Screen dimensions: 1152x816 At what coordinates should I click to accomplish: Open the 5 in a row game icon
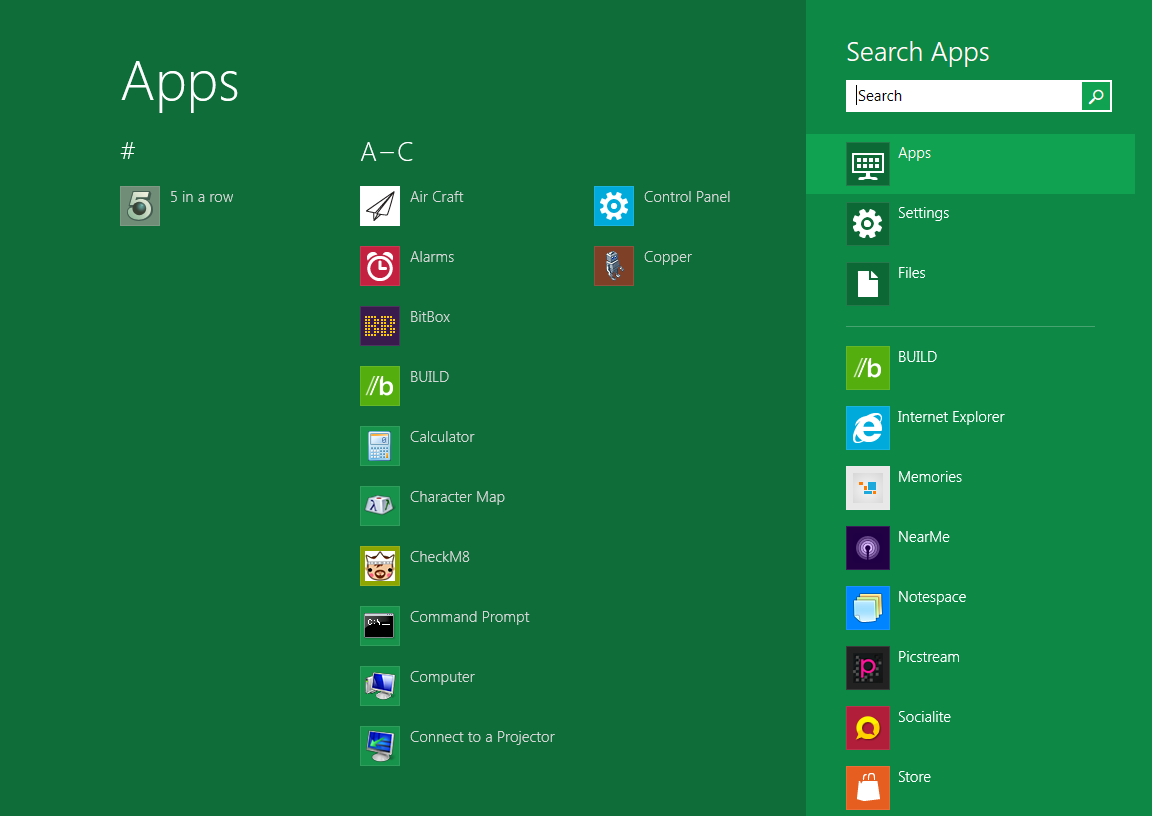140,206
